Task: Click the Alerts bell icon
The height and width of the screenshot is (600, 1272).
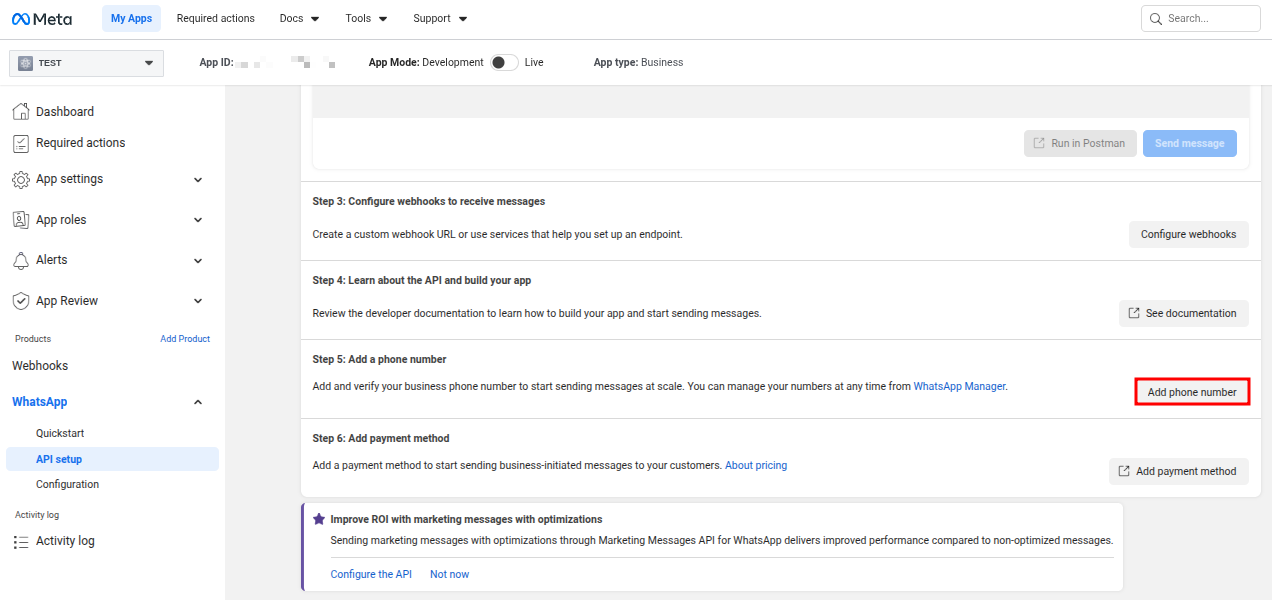Action: click(x=20, y=260)
